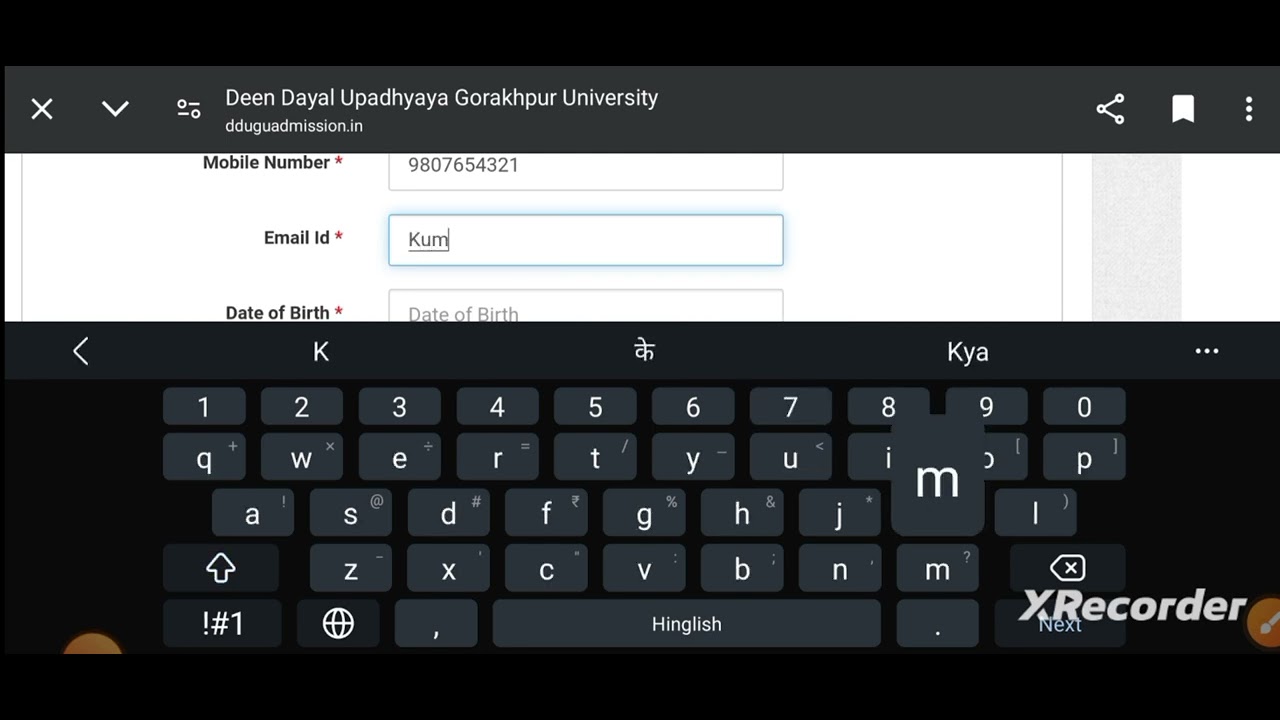Click into the Email Id field
This screenshot has height=720, width=1280.
[586, 240]
